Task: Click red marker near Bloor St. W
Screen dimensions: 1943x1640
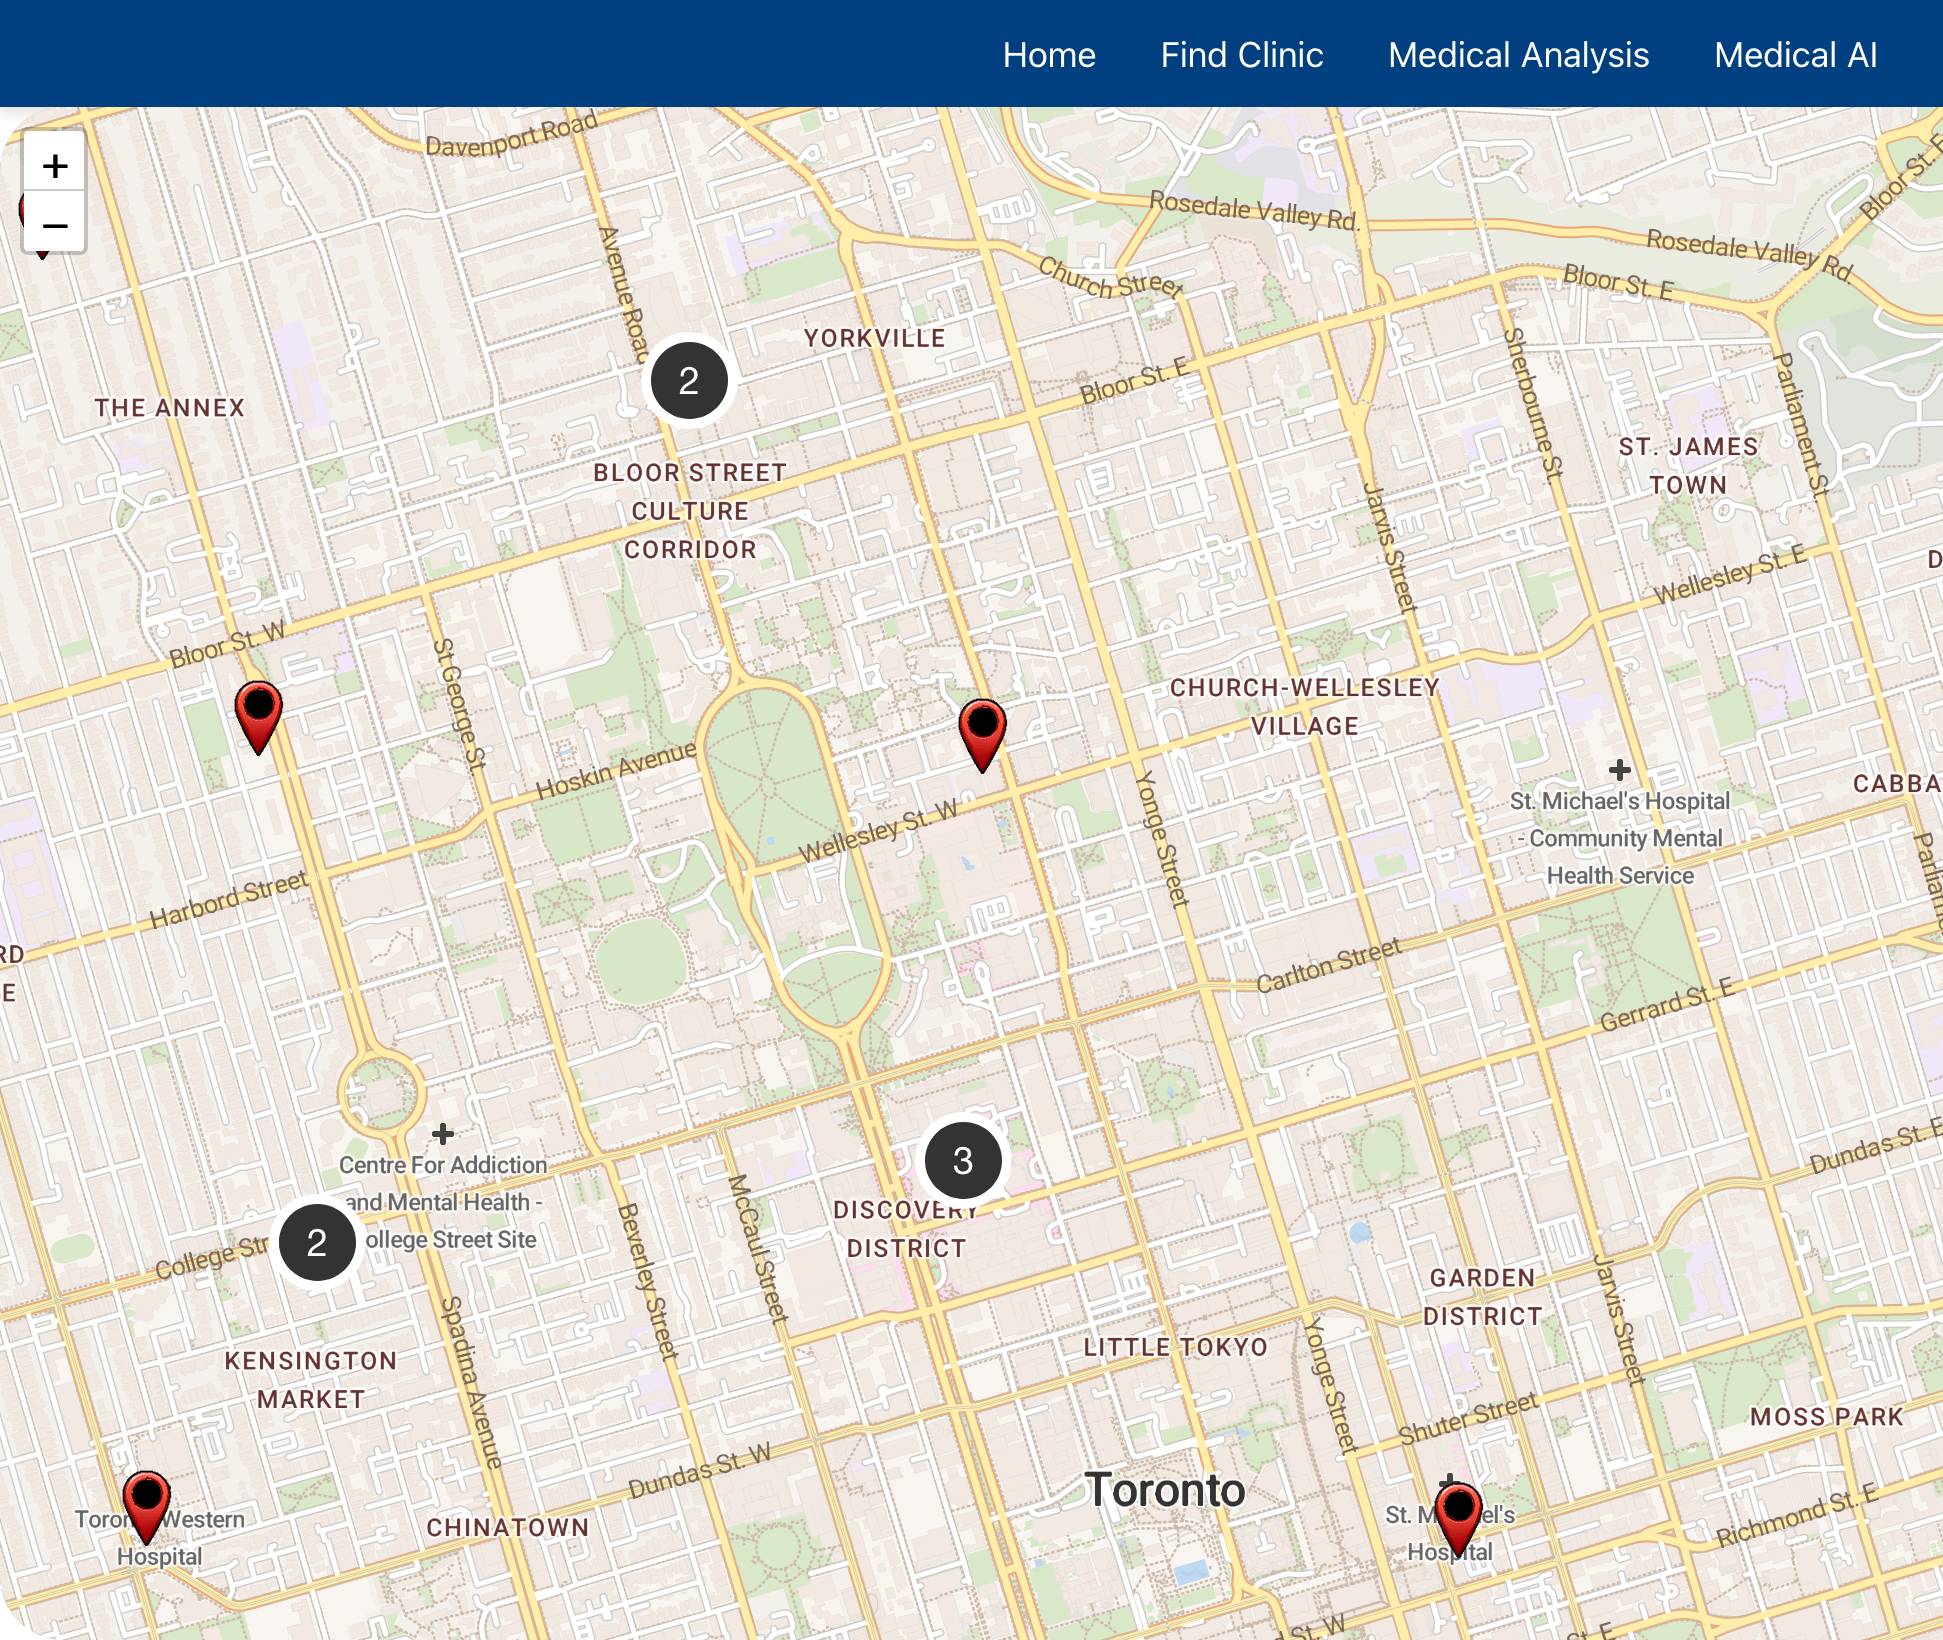Action: pos(258,713)
